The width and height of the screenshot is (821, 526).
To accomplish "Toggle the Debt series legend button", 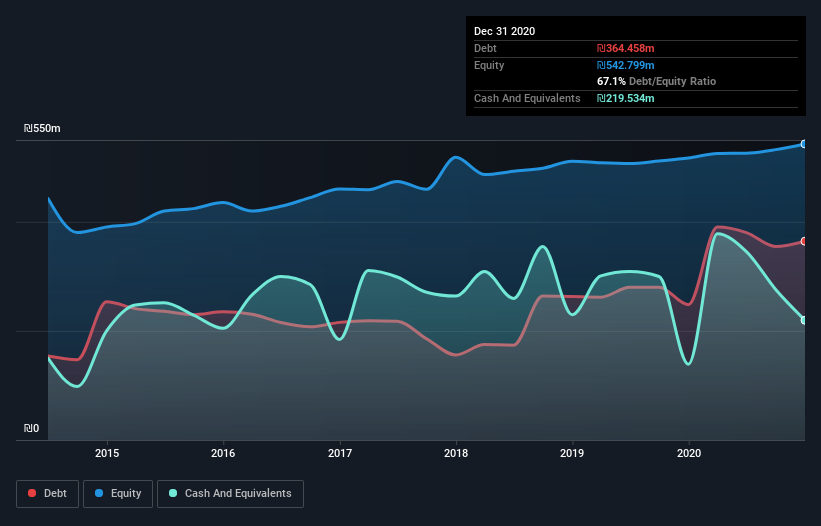I will 48,494.
